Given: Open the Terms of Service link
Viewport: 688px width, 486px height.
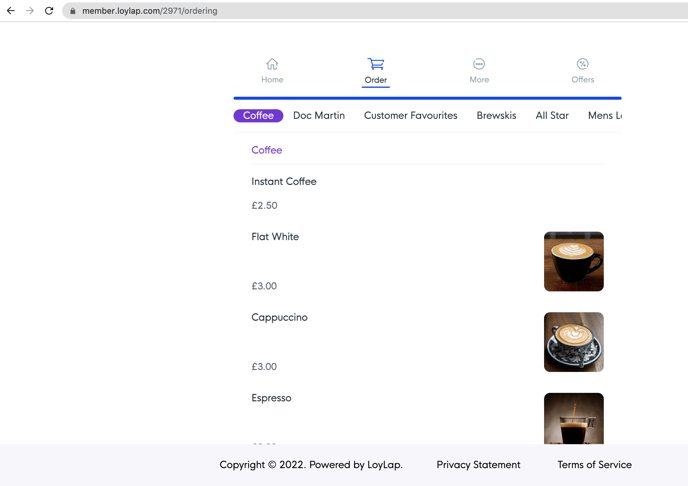Looking at the screenshot, I should click(595, 465).
